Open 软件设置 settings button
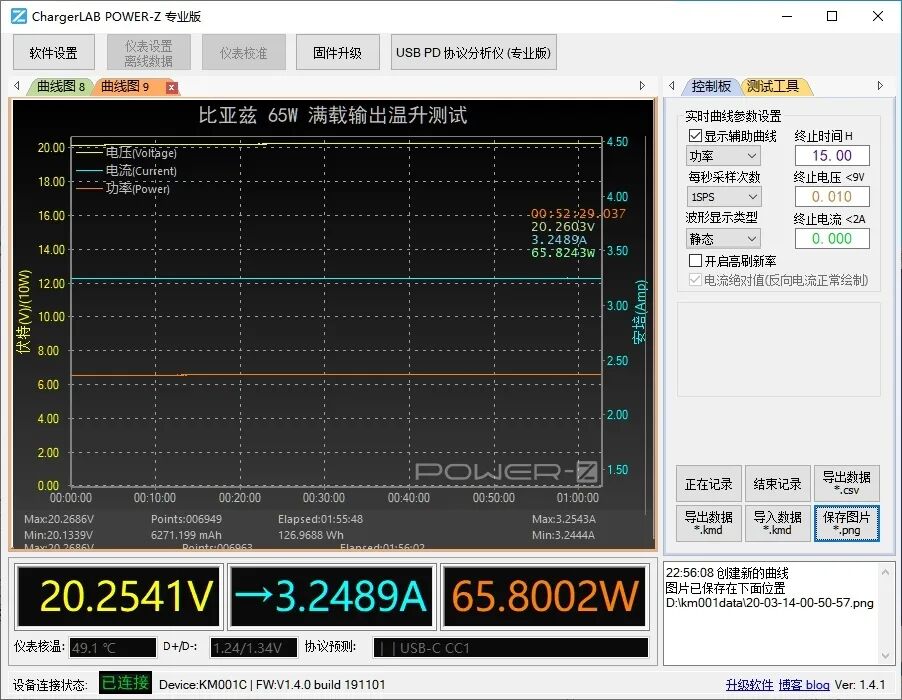This screenshot has width=902, height=700. (x=53, y=53)
